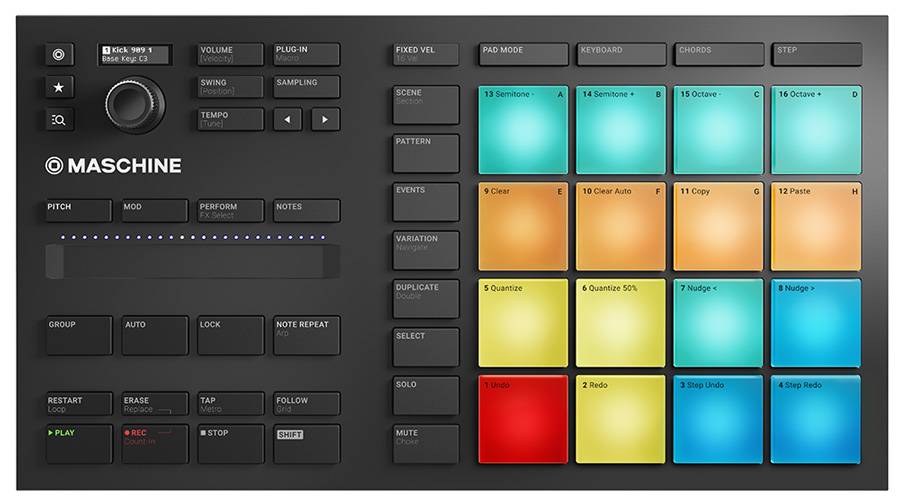900x502 pixels.
Task: Hit pad 5 Quantize
Action: [x=523, y=323]
